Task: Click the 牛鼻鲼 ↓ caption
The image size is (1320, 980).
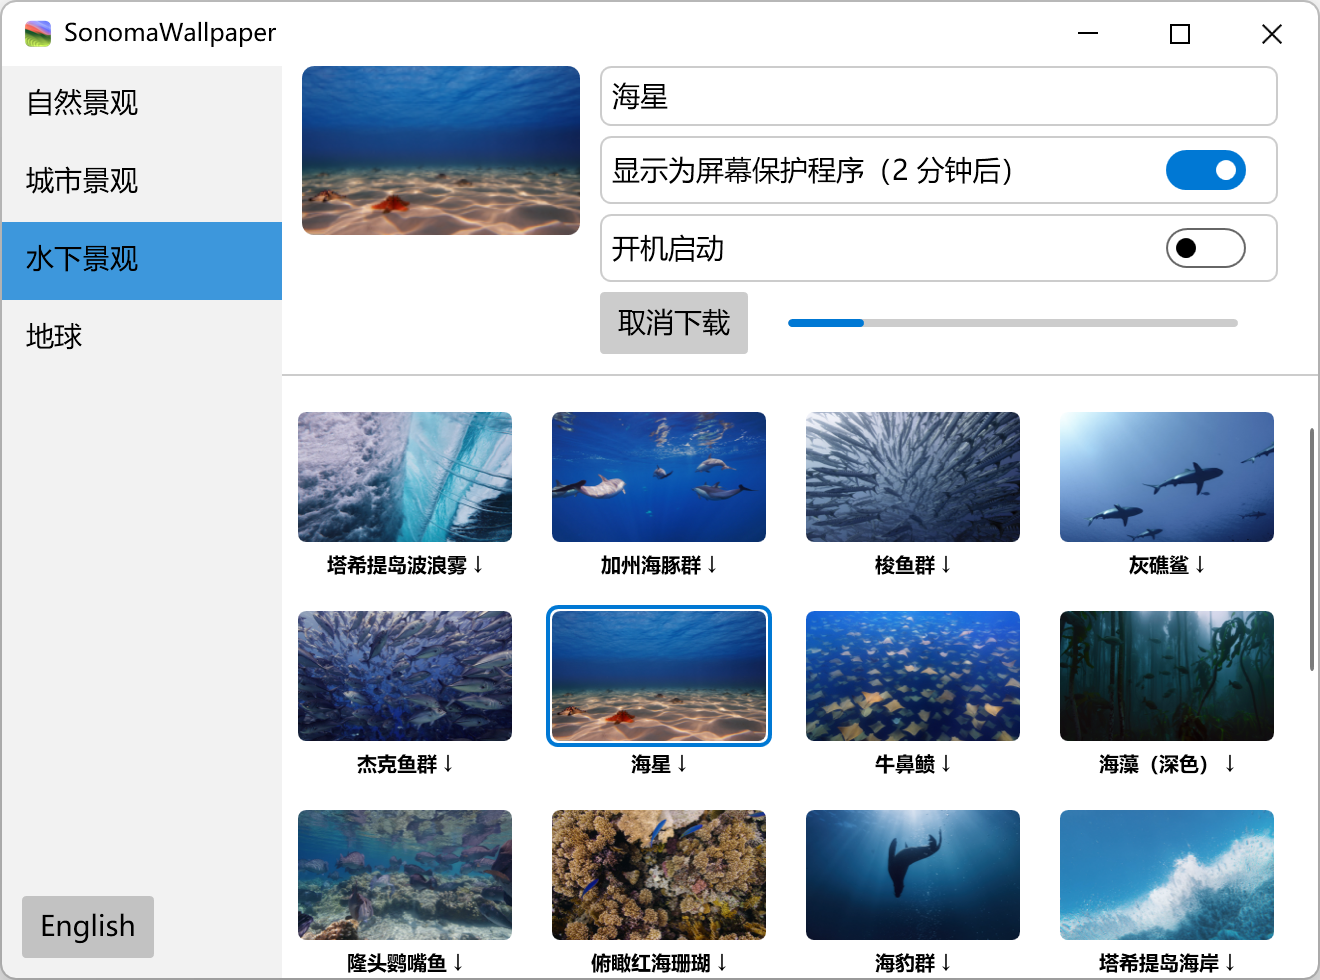Action: pos(913,765)
